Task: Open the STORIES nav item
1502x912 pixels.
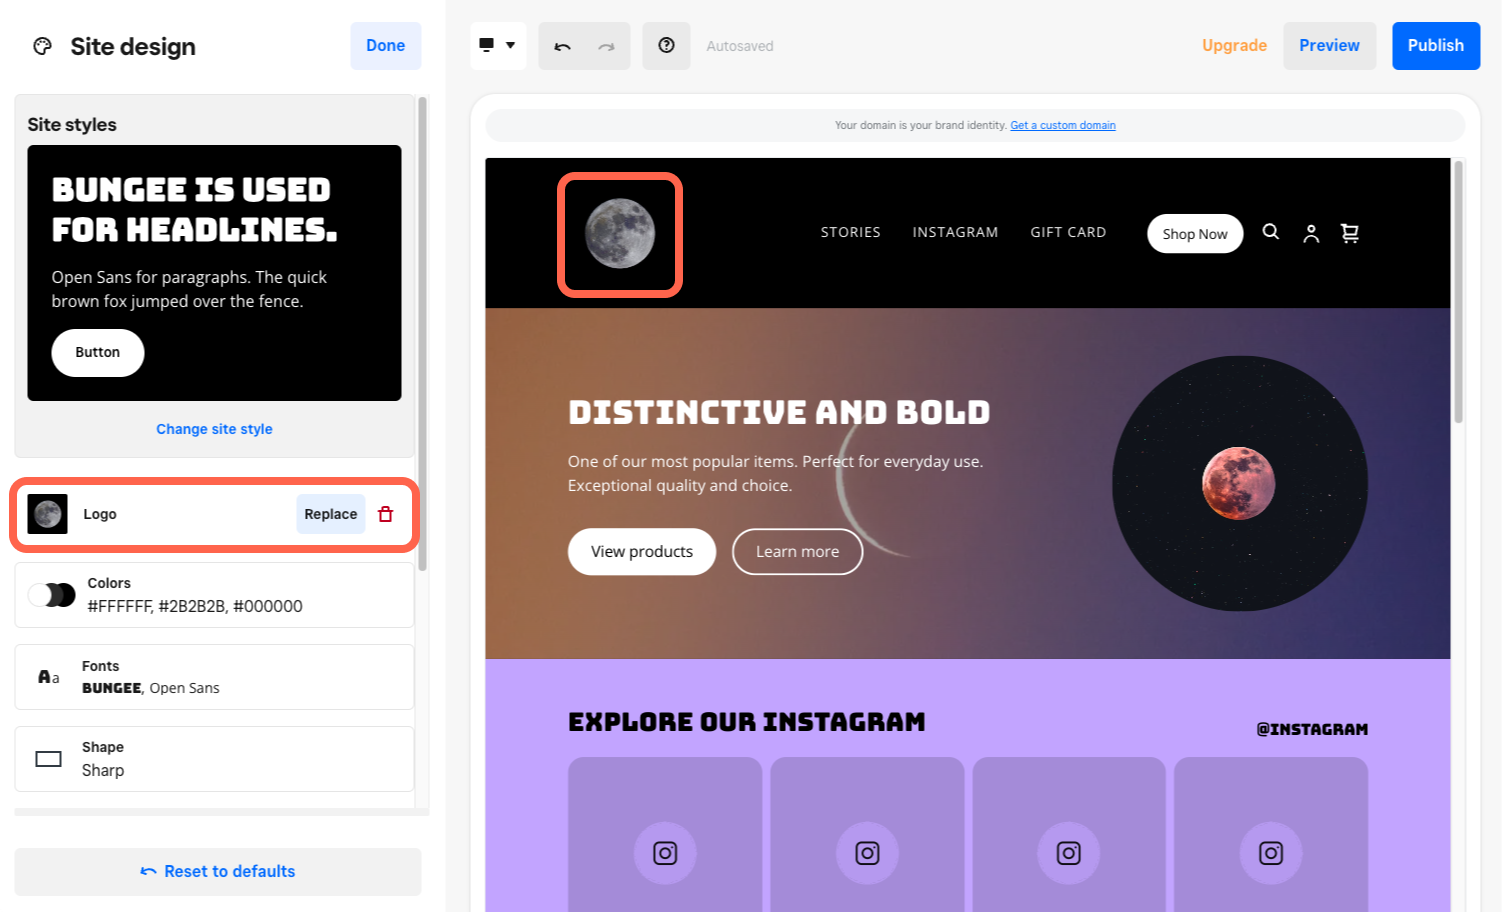Action: tap(850, 232)
